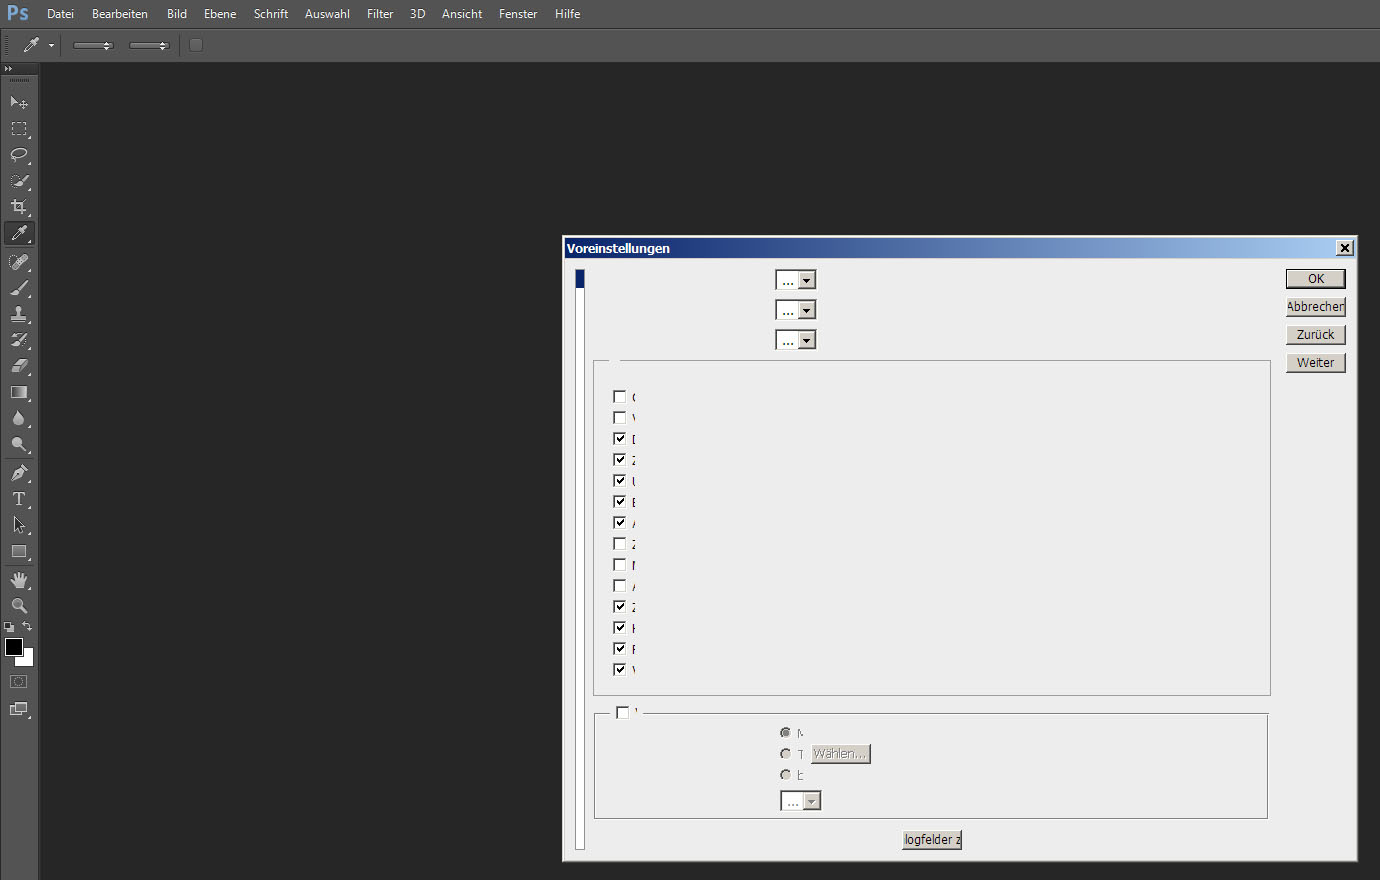Image resolution: width=1380 pixels, height=880 pixels.
Task: Open the Auswahl menu
Action: coord(327,14)
